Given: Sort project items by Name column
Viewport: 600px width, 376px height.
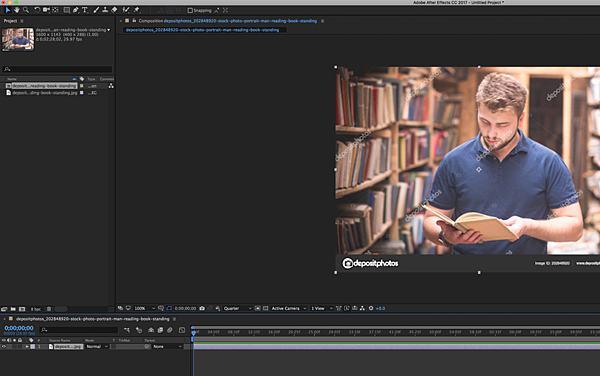Looking at the screenshot, I should coord(12,79).
